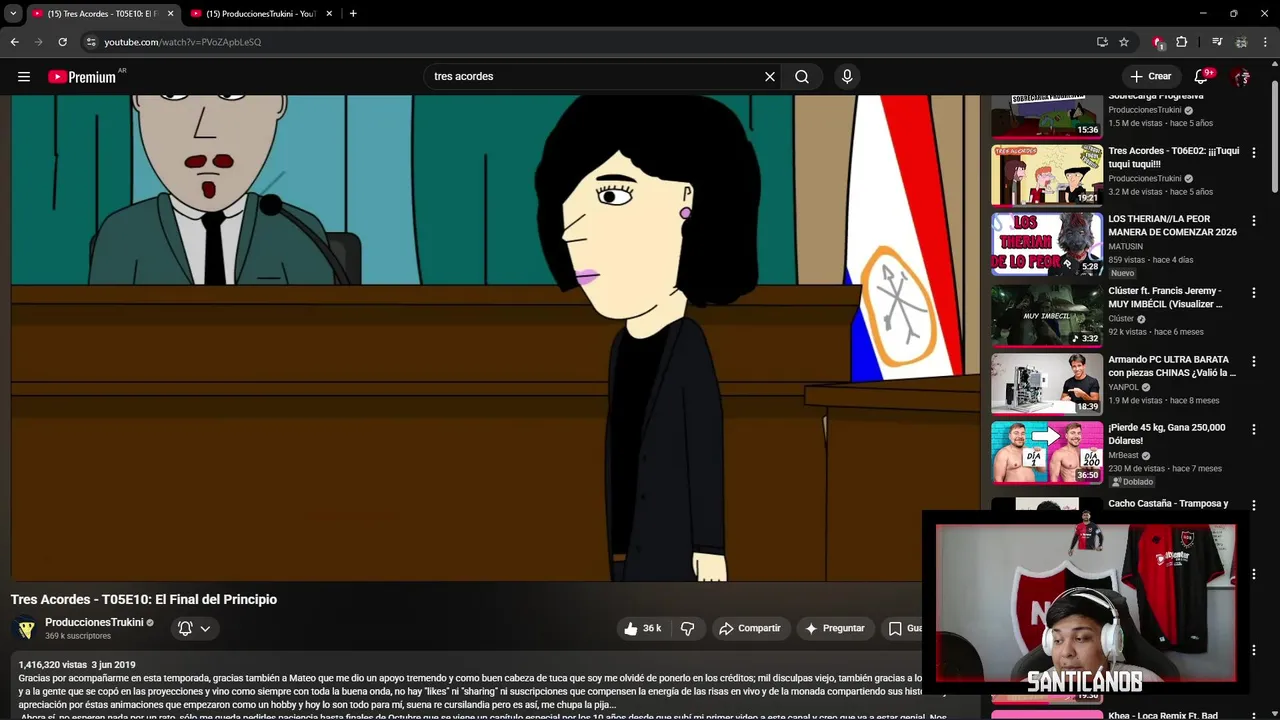Open the Armando PC ULTRA BARATA thumbnail

click(1047, 384)
